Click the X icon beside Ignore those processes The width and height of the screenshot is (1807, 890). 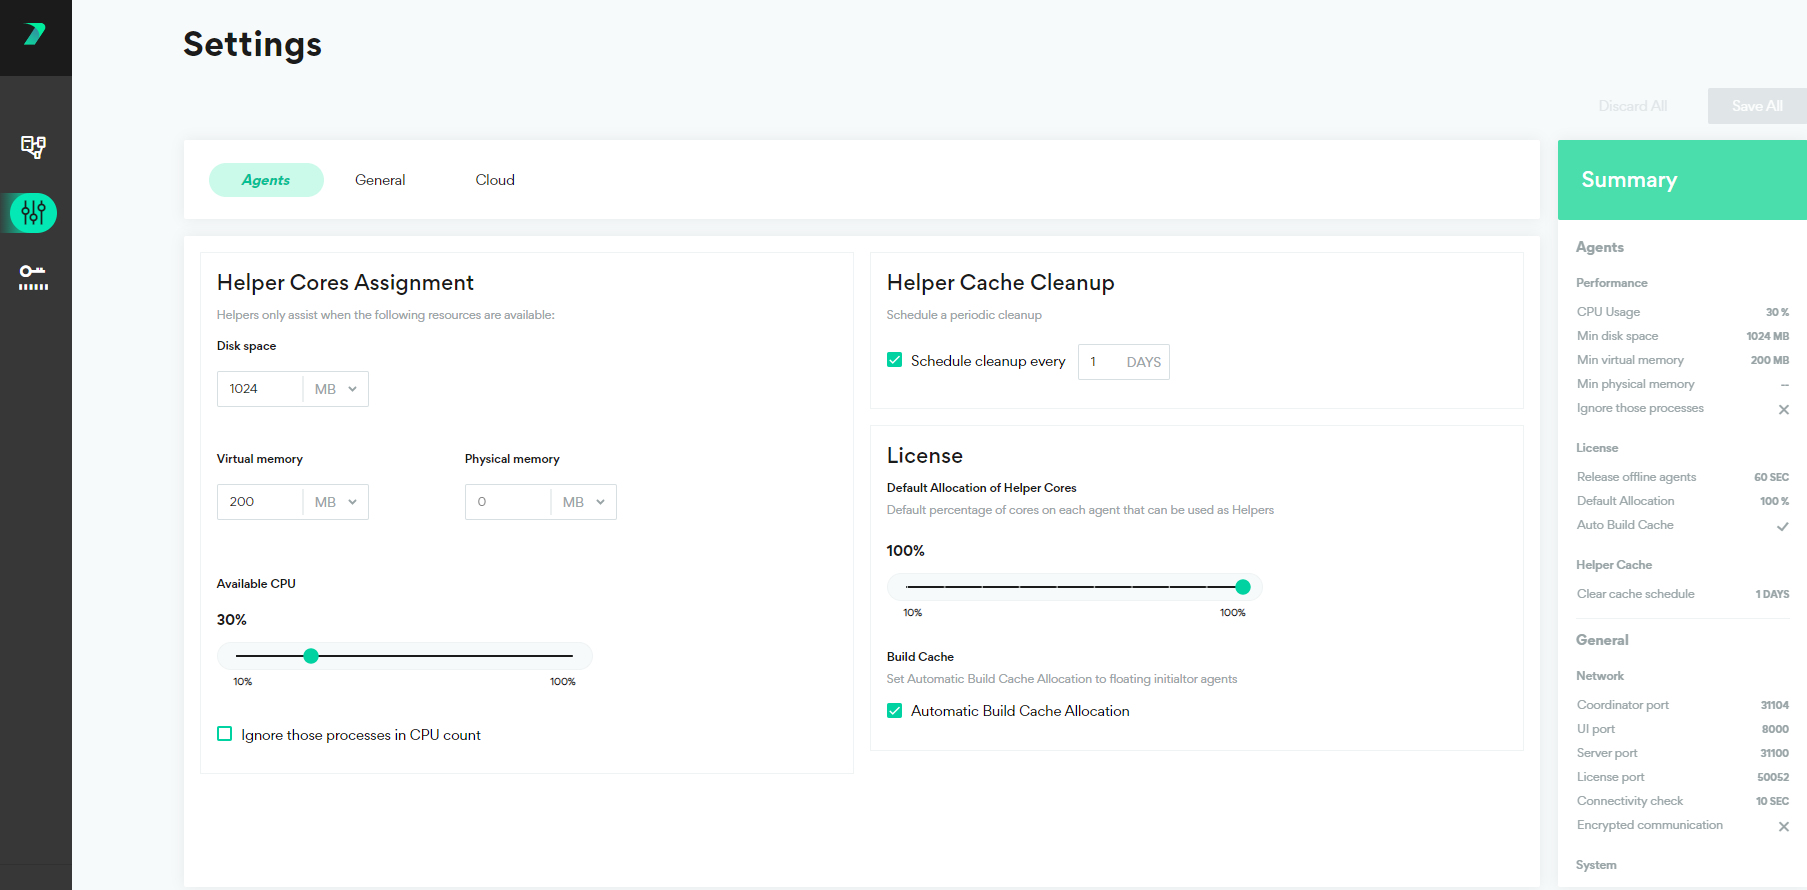tap(1783, 409)
